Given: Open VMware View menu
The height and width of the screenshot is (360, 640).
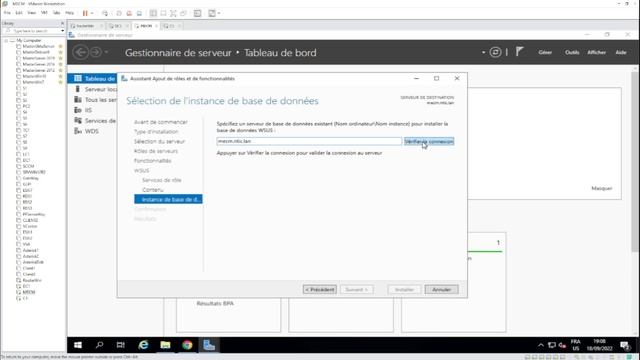Looking at the screenshot, I should (x=31, y=13).
